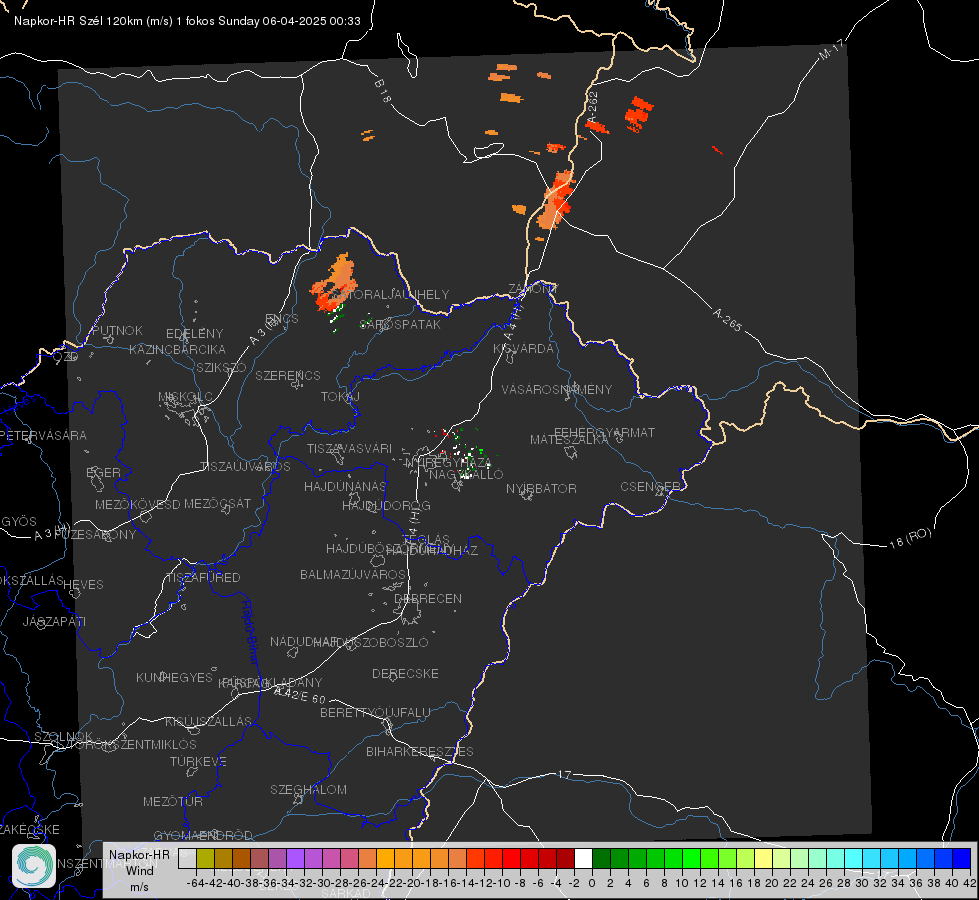The height and width of the screenshot is (900, 979).
Task: Select the KAZINCBARCIKA label
Action: (177, 349)
